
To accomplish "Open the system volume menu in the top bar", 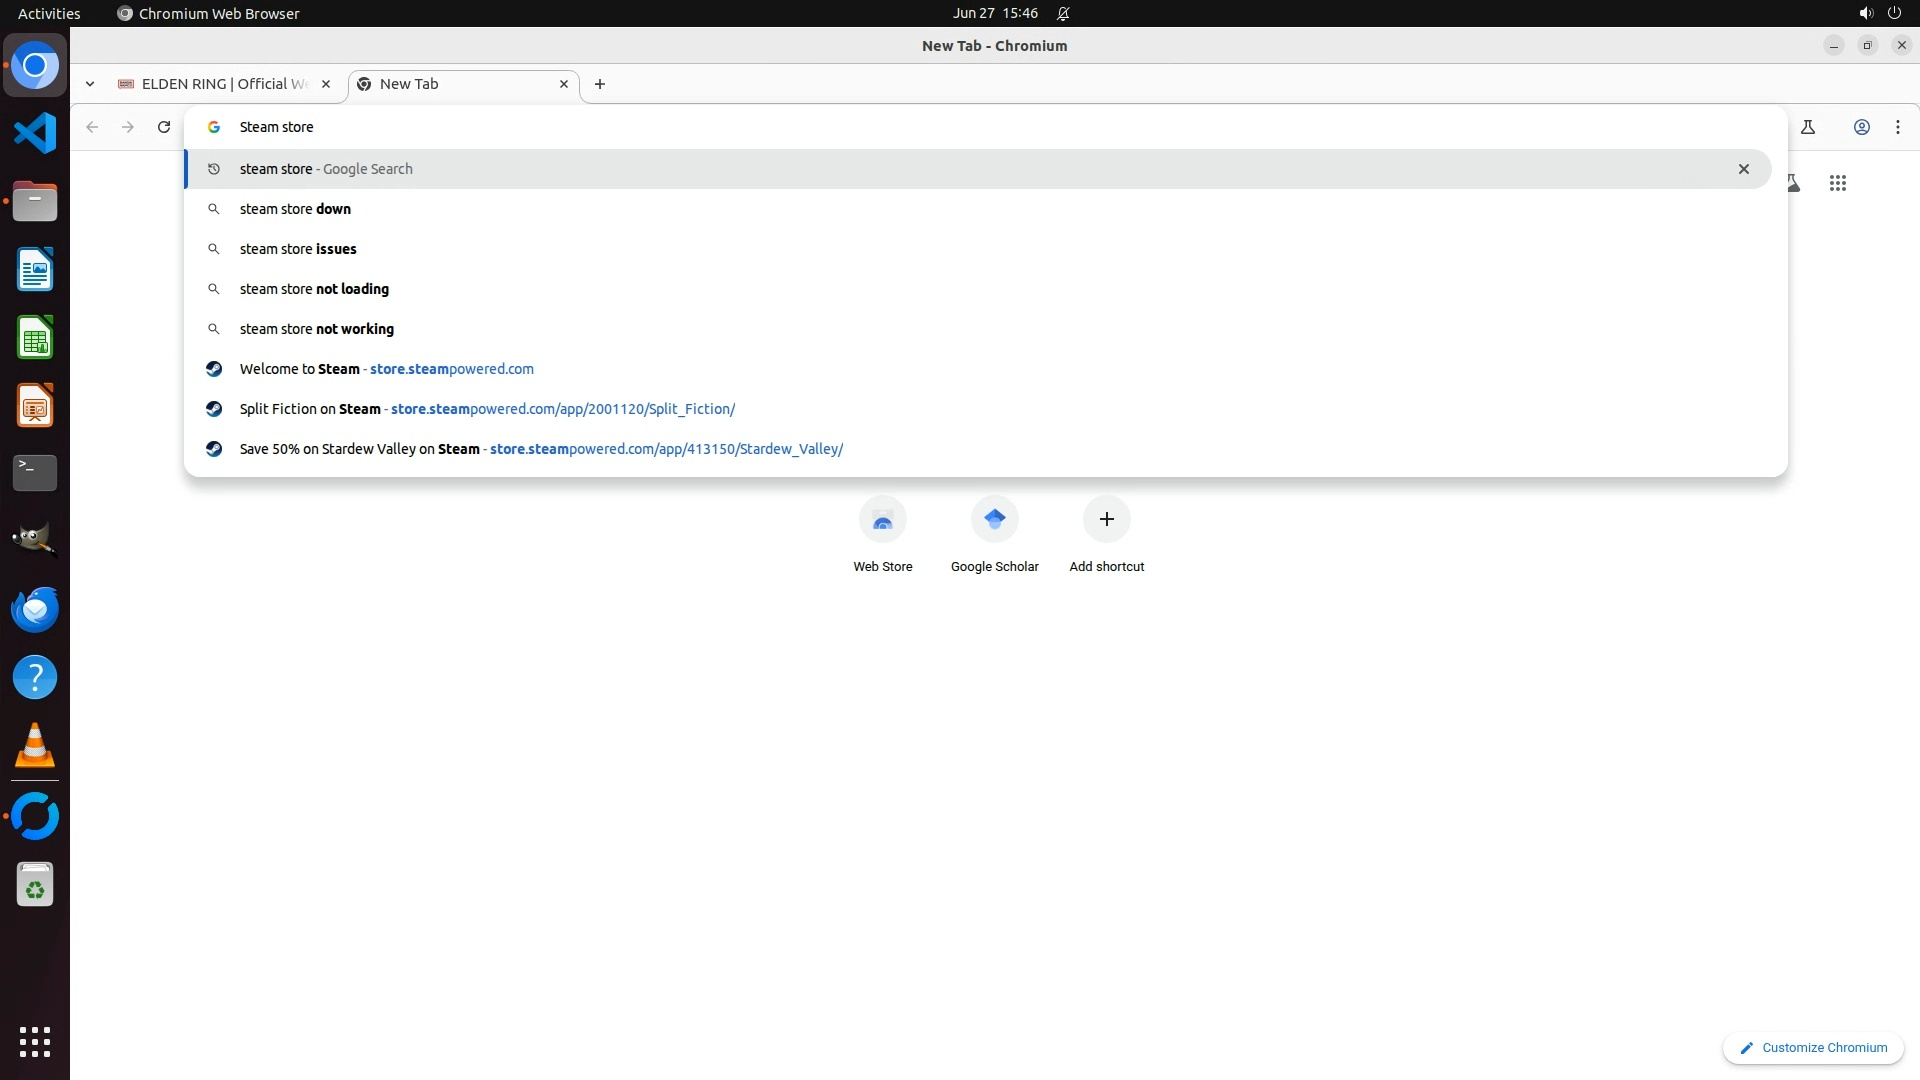I will 1865,13.
